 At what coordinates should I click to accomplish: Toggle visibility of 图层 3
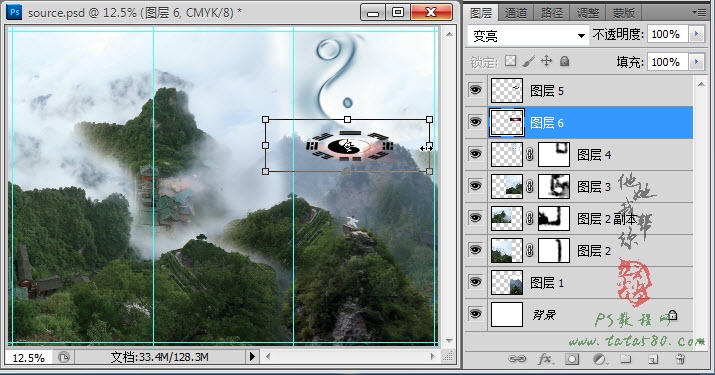click(x=475, y=186)
